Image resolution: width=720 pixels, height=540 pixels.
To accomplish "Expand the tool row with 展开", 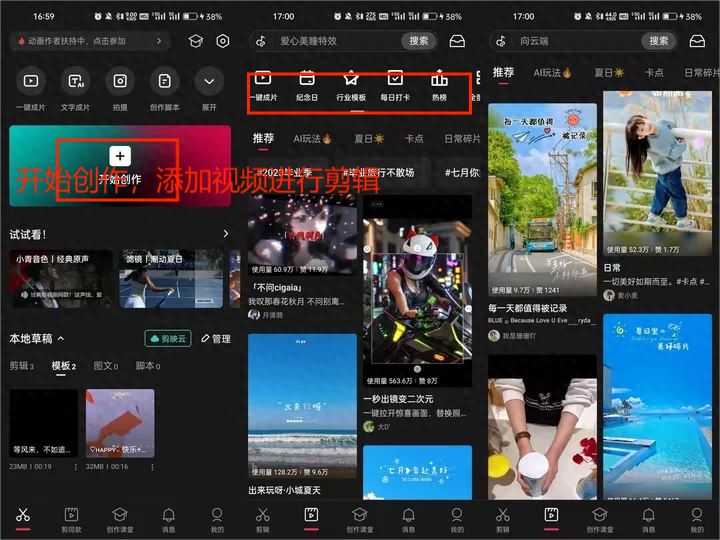I will [x=208, y=82].
